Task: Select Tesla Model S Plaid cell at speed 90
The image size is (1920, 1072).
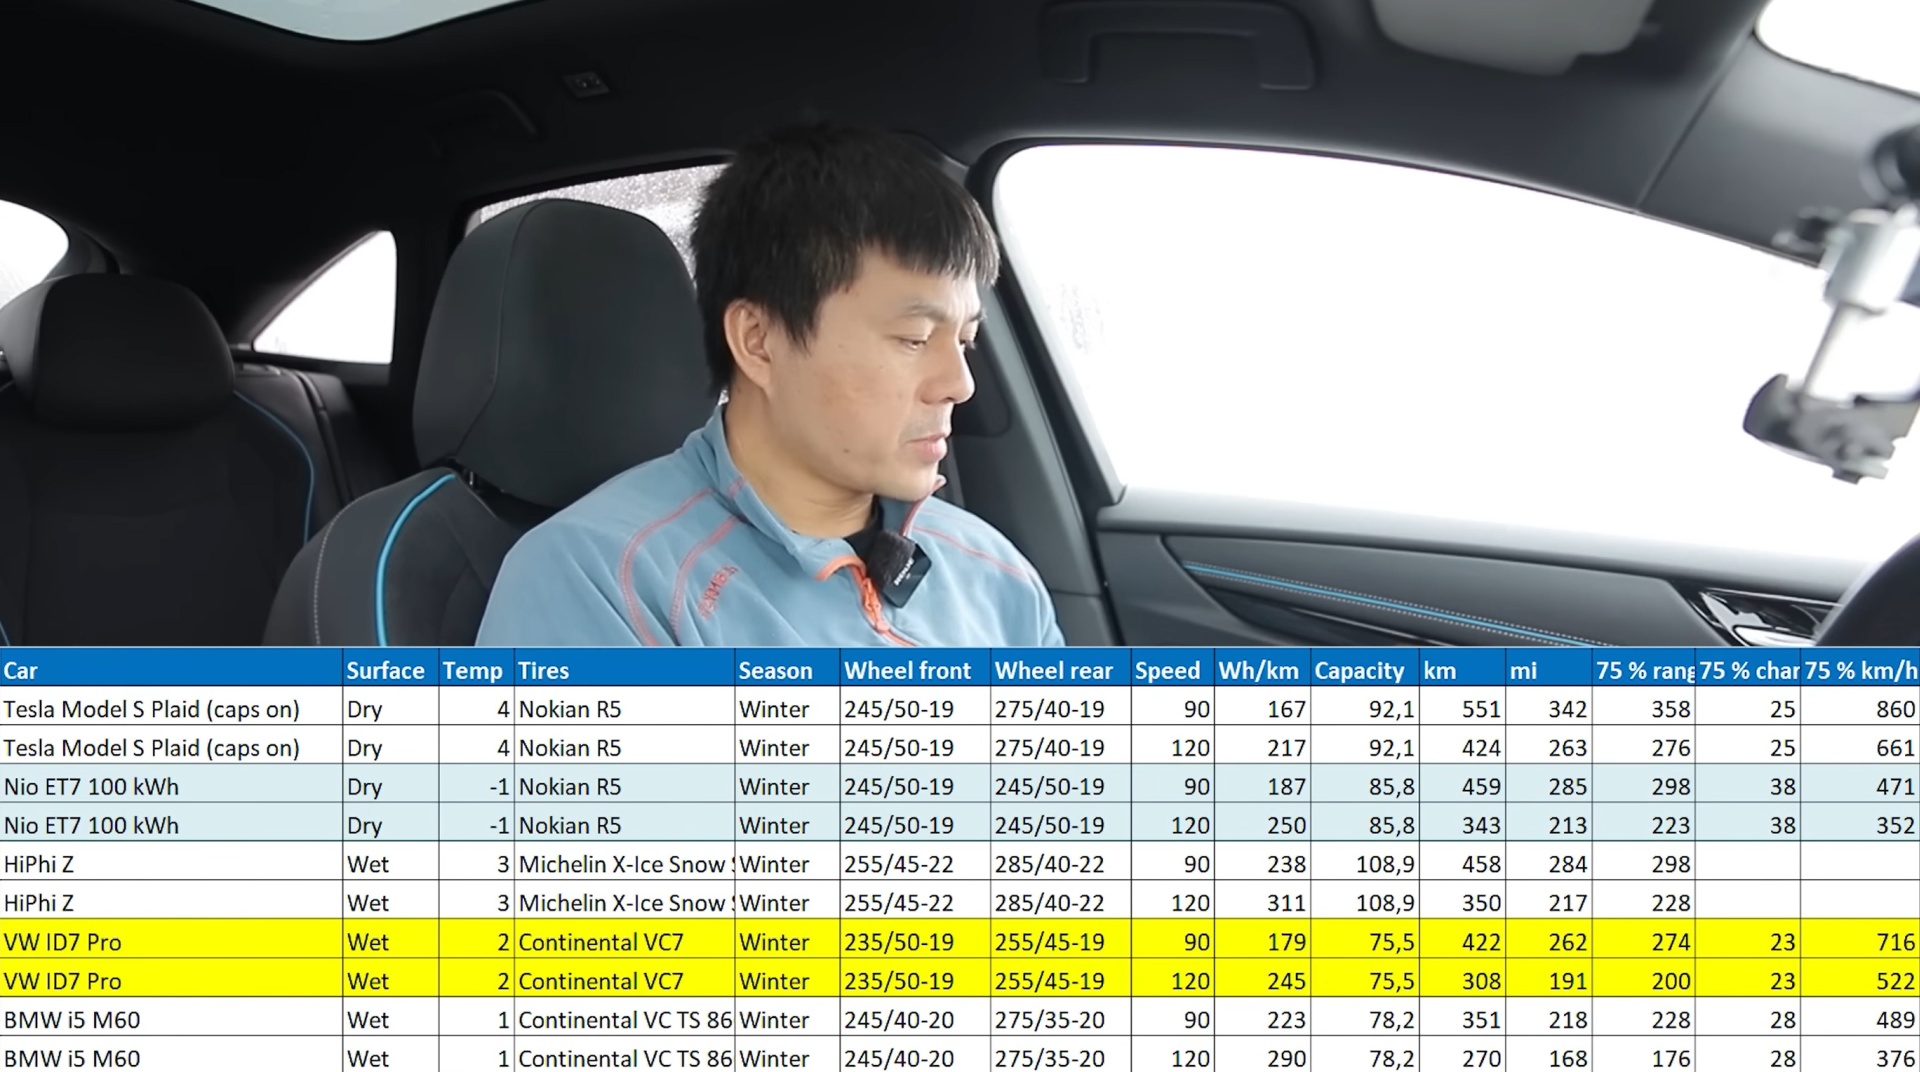Action: (x=171, y=709)
